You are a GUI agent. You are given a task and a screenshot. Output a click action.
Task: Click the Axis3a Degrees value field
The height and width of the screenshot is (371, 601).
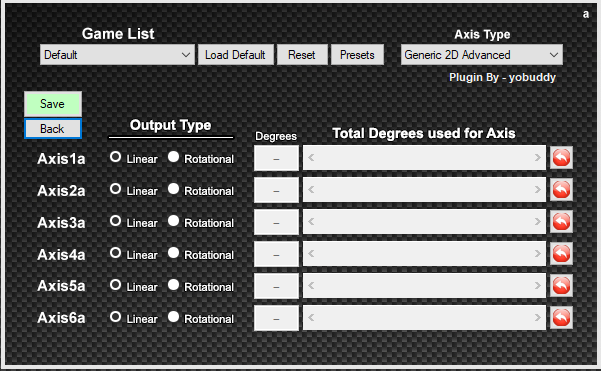click(x=276, y=222)
